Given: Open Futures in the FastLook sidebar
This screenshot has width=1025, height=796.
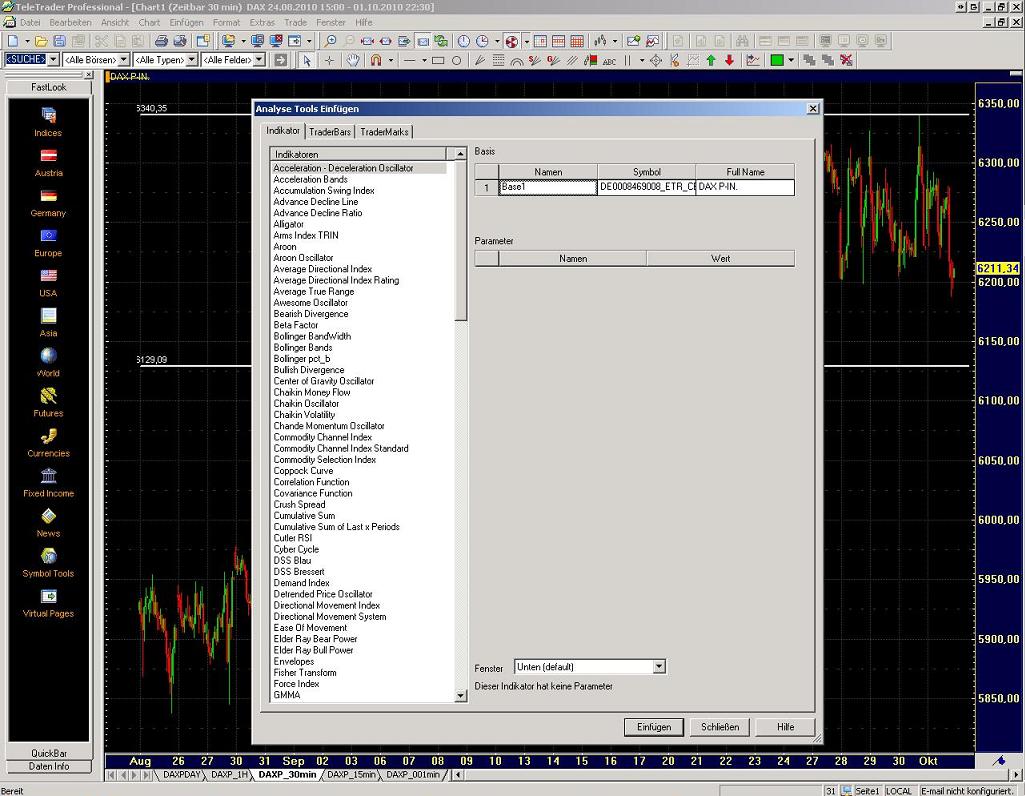Looking at the screenshot, I should [48, 403].
